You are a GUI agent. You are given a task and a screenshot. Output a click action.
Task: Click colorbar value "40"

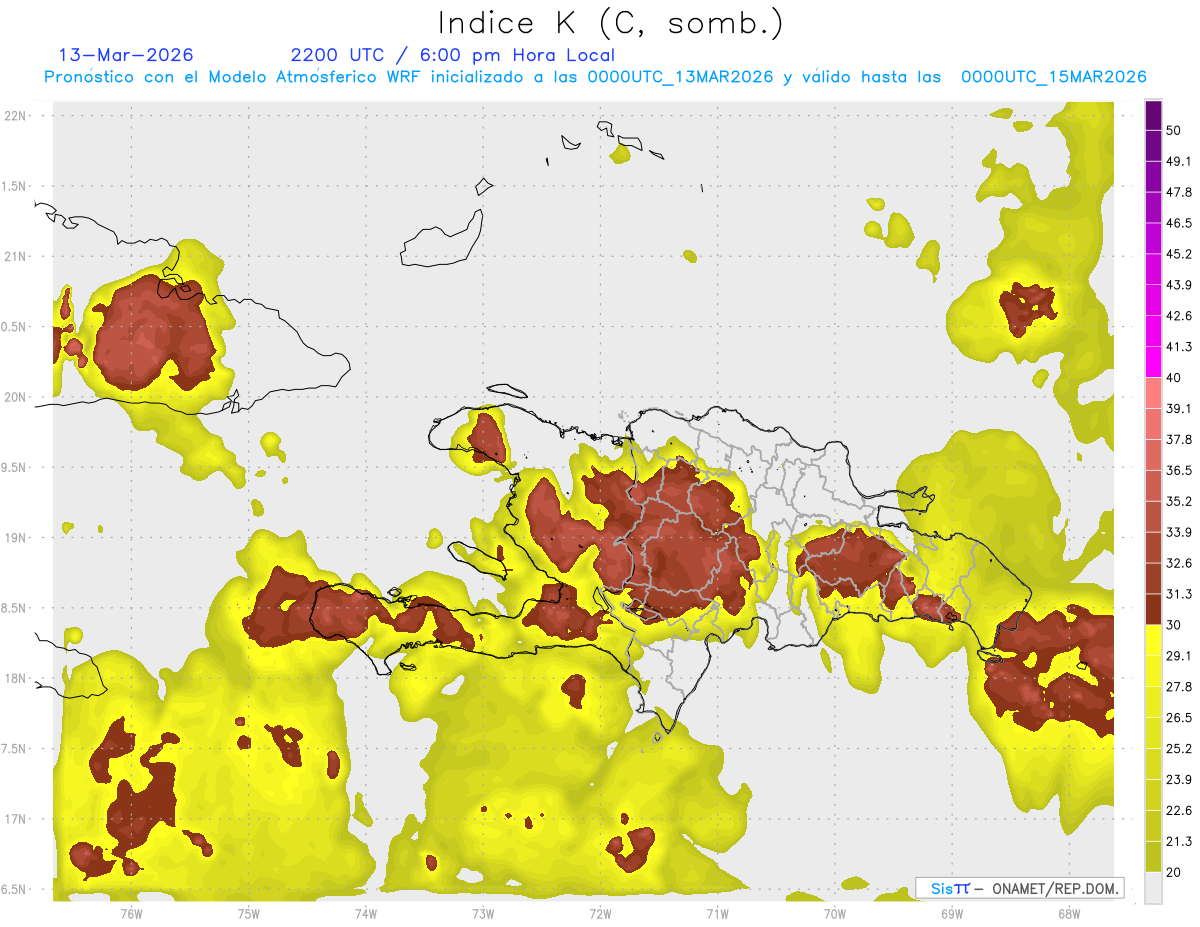click(x=1174, y=378)
